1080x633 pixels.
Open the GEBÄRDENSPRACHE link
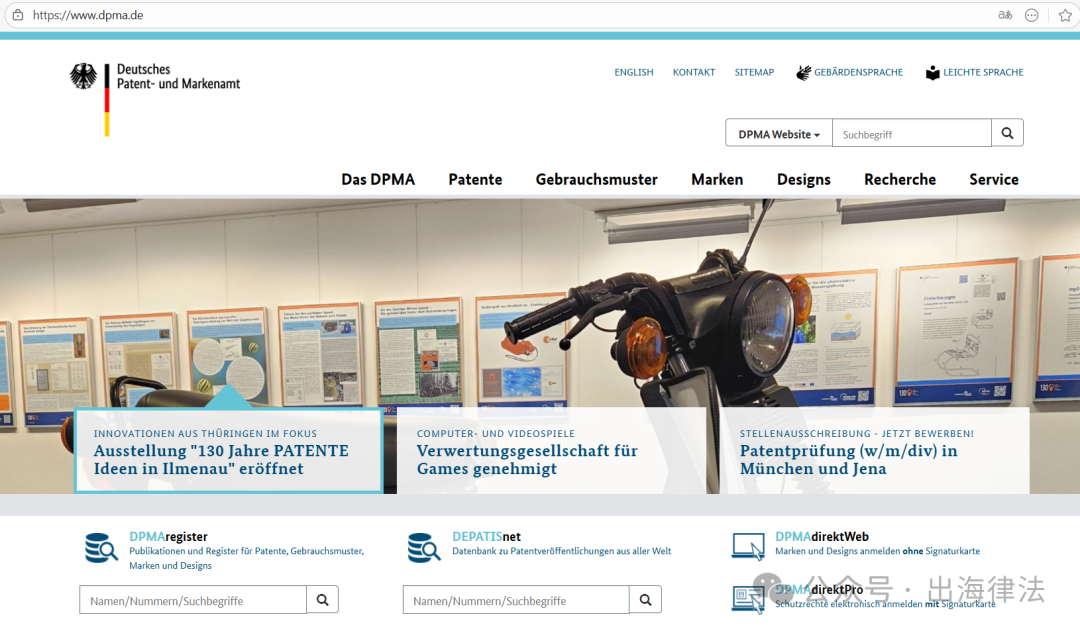point(858,72)
